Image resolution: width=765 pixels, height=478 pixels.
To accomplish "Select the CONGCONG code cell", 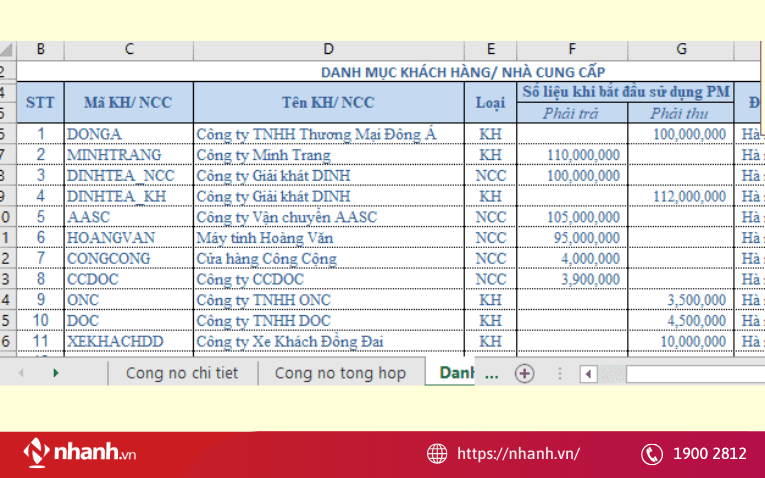I will click(x=129, y=259).
